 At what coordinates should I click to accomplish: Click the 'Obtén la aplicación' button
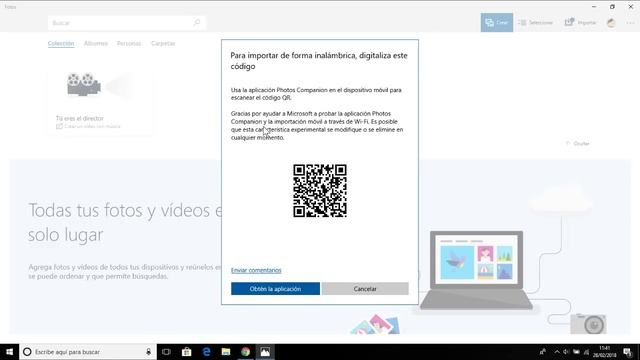[275, 289]
